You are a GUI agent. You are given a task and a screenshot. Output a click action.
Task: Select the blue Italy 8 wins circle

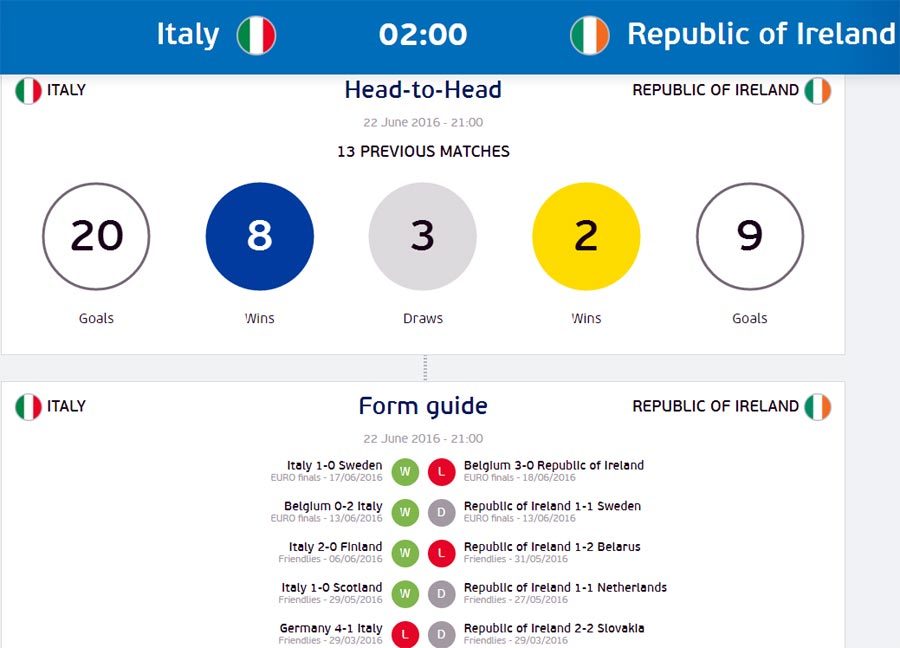260,236
